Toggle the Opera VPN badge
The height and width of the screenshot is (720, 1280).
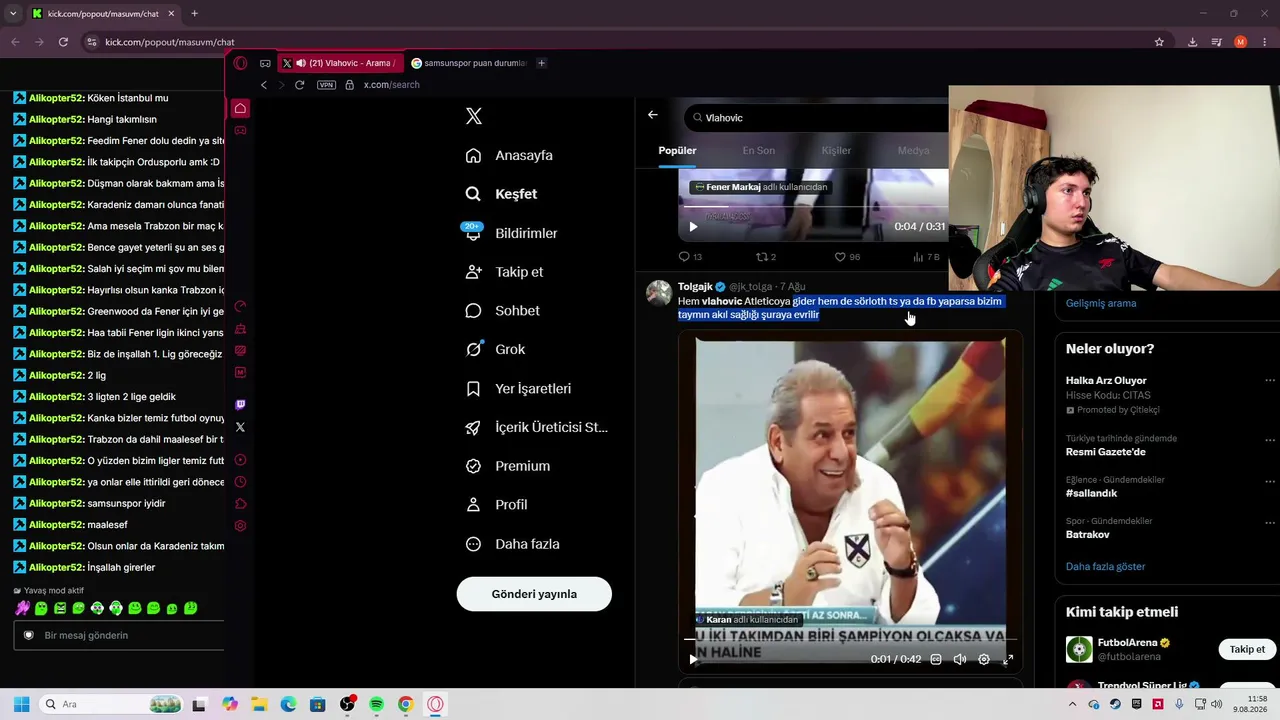(x=326, y=85)
